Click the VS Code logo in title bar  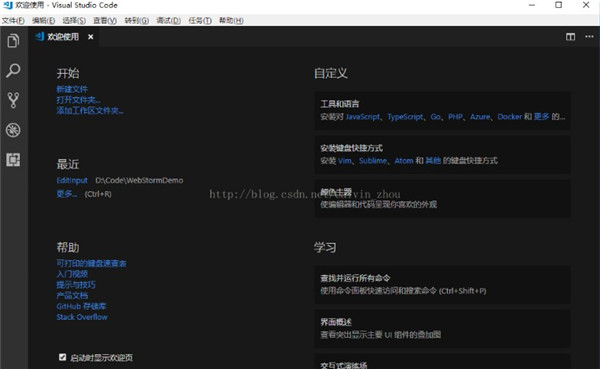pos(7,5)
